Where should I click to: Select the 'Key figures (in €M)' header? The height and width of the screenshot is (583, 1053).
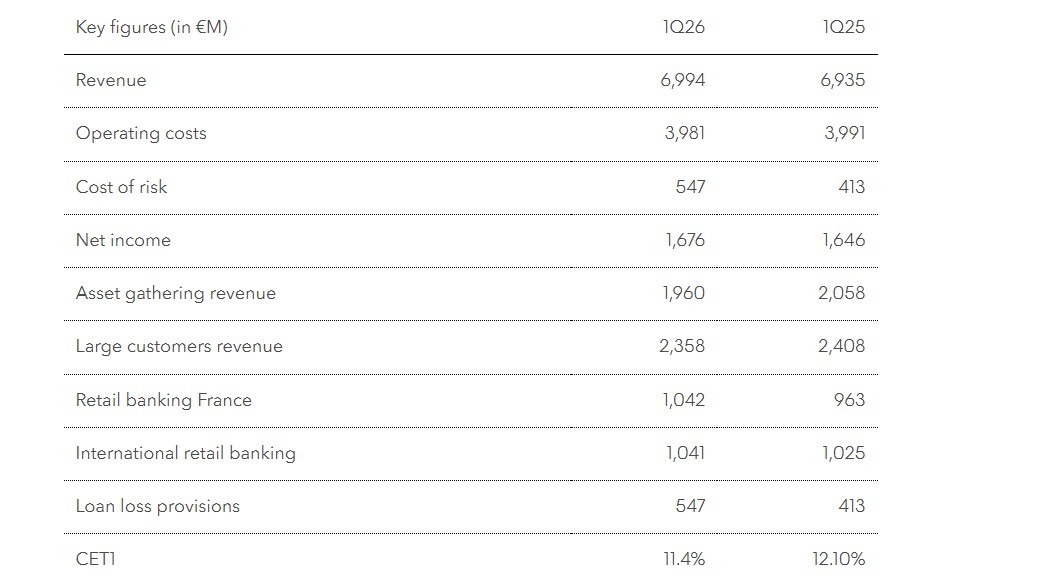[x=152, y=27]
